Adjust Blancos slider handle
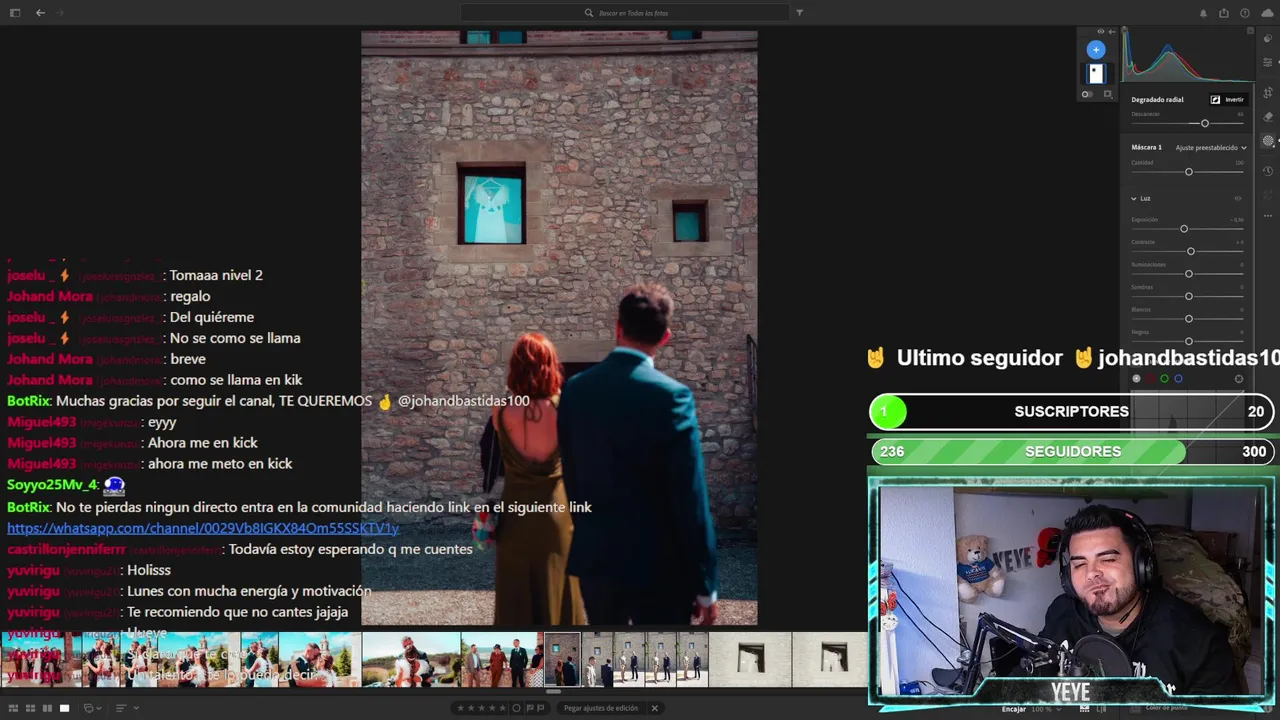This screenshot has width=1280, height=720. pos(1189,319)
